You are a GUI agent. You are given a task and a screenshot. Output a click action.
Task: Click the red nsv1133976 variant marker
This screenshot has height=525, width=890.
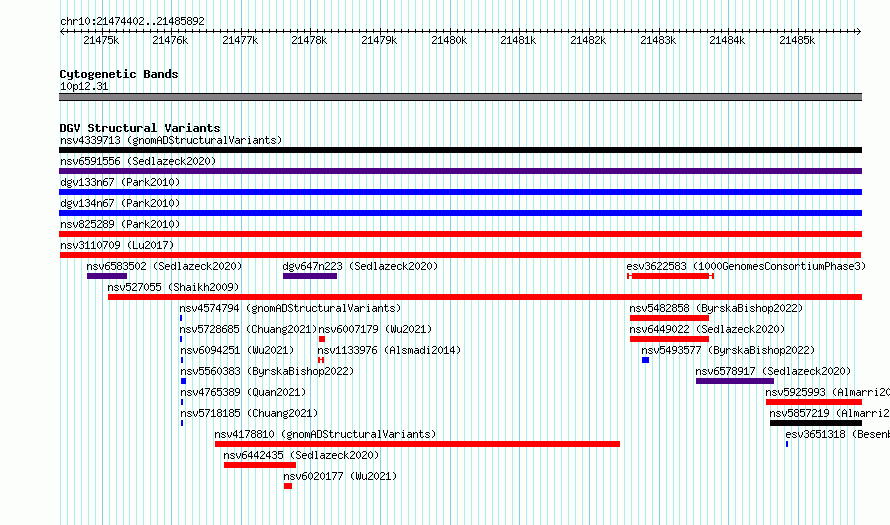click(x=321, y=360)
